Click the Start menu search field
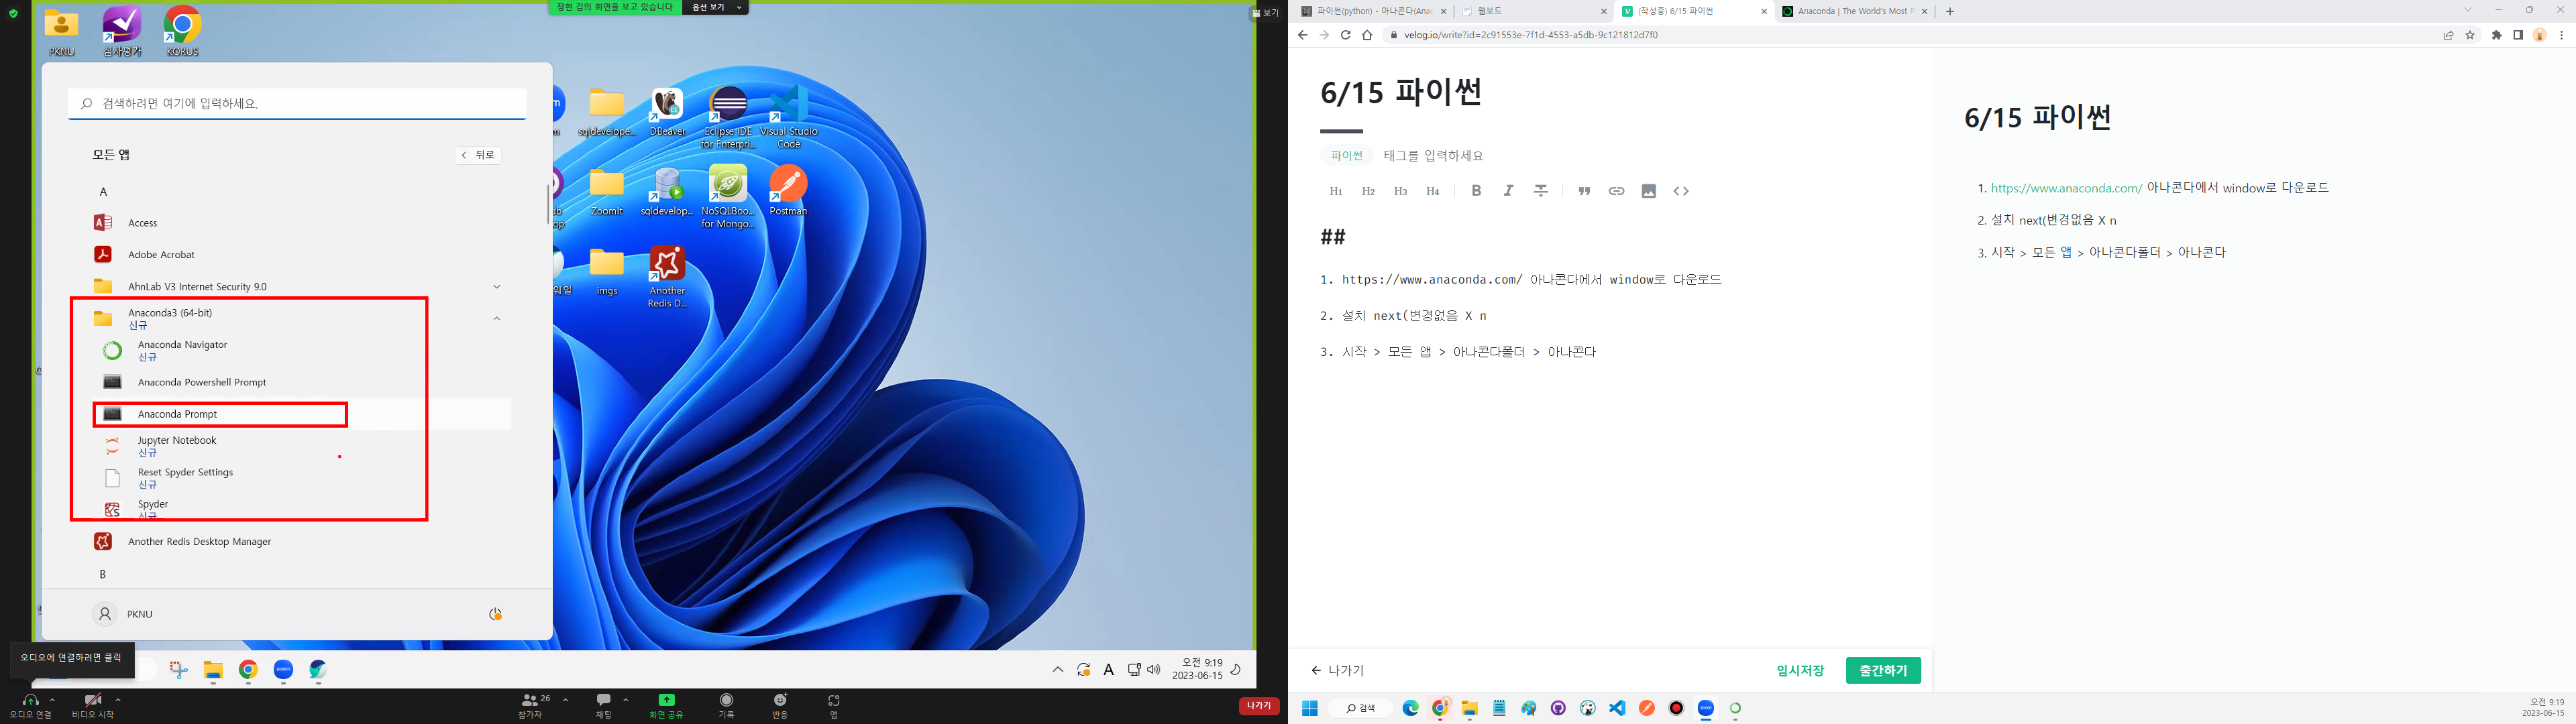 297,103
